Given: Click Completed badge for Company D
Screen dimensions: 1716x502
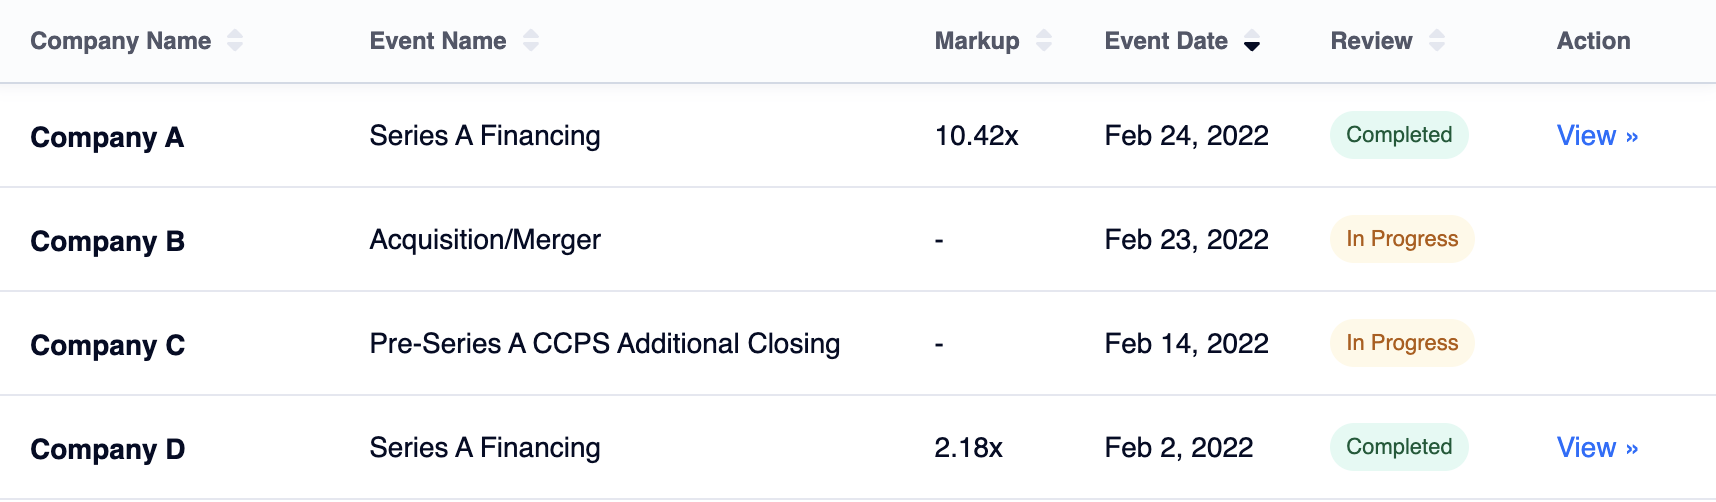Looking at the screenshot, I should point(1399,447).
